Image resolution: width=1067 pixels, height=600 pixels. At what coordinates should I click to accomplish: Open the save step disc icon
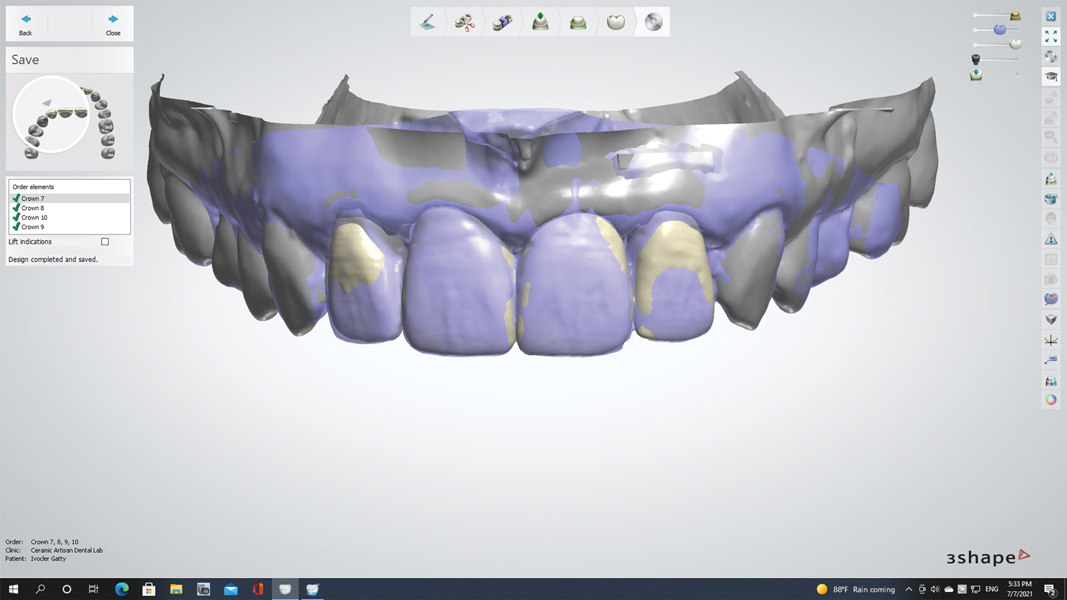click(653, 22)
